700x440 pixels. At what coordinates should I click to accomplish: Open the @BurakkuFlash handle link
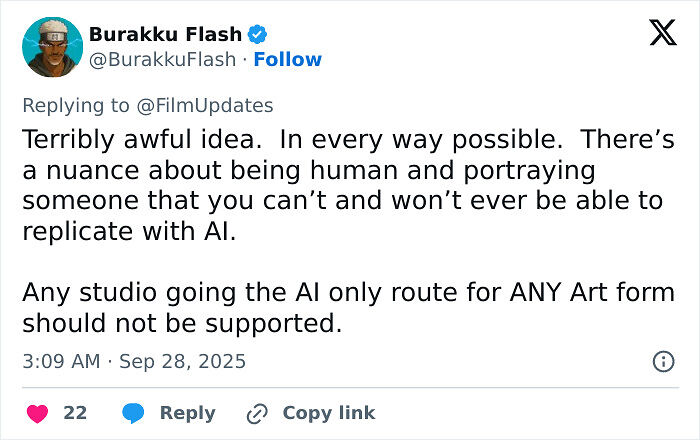(x=162, y=60)
